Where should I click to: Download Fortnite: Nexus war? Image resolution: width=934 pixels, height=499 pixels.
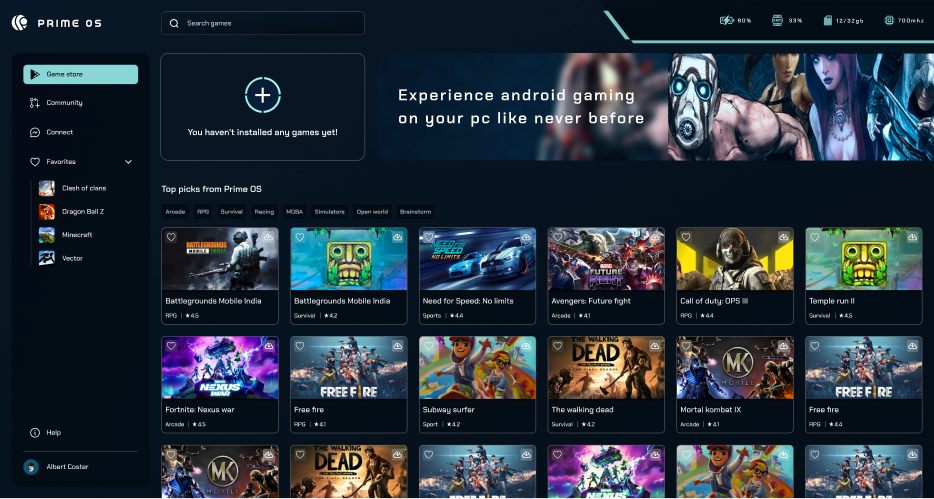[269, 346]
